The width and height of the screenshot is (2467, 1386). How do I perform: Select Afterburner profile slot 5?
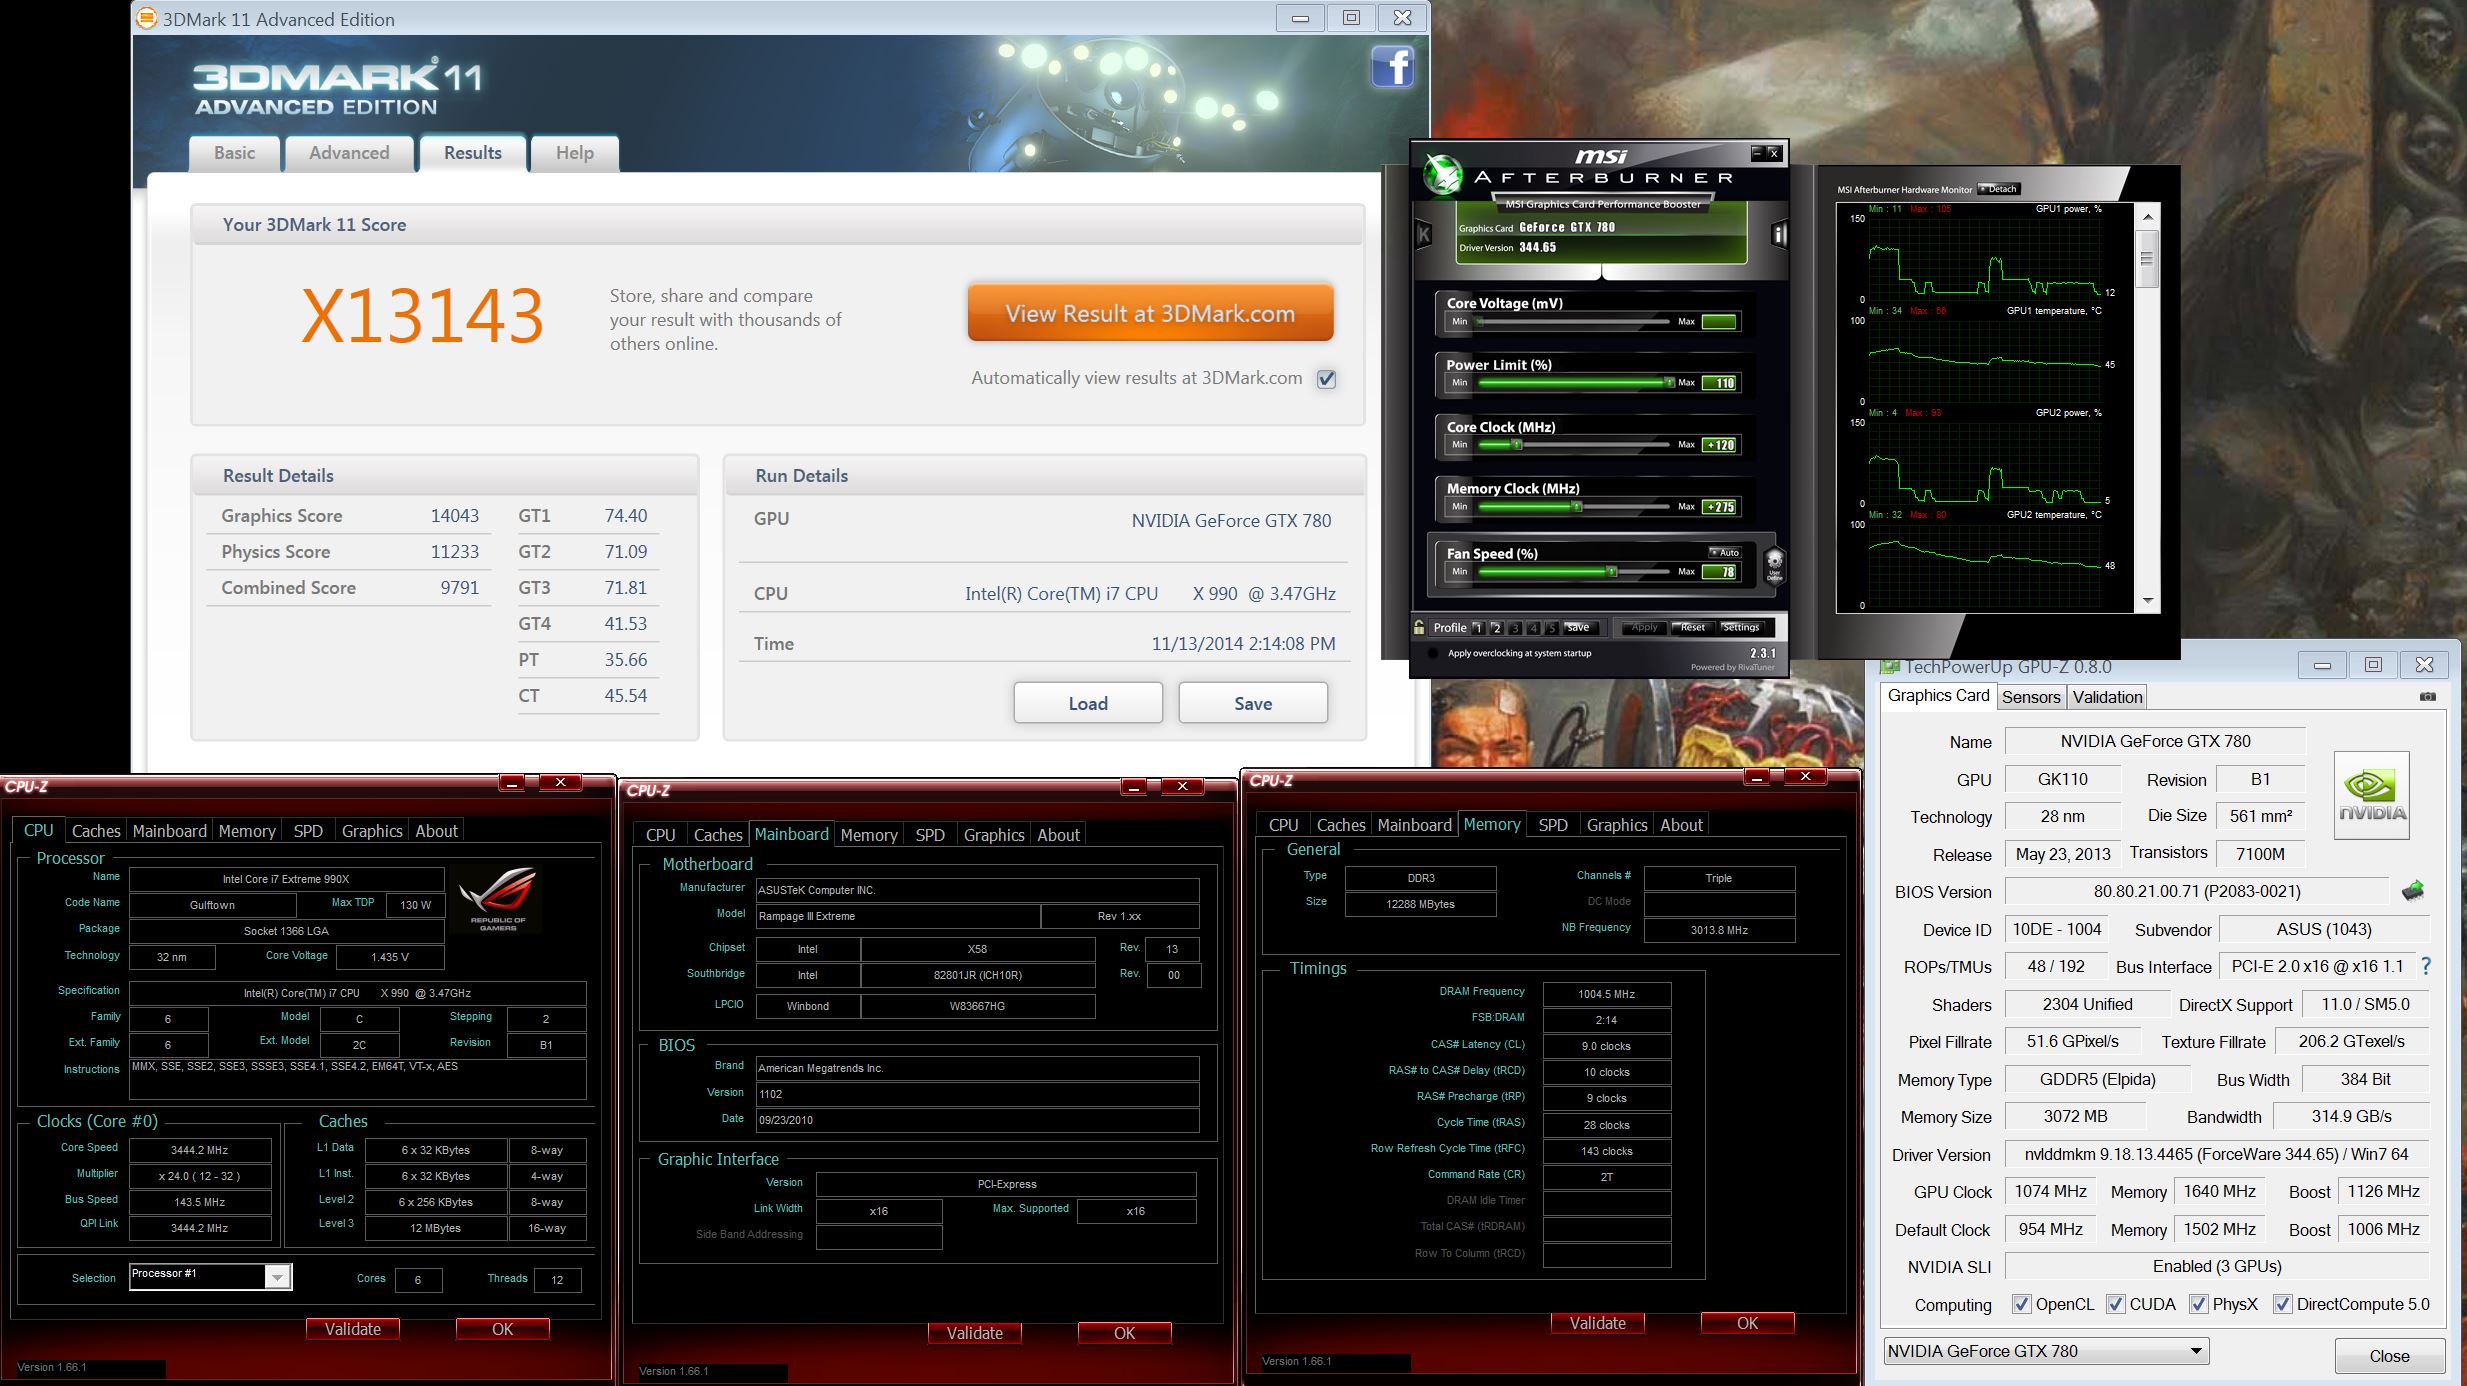1552,628
